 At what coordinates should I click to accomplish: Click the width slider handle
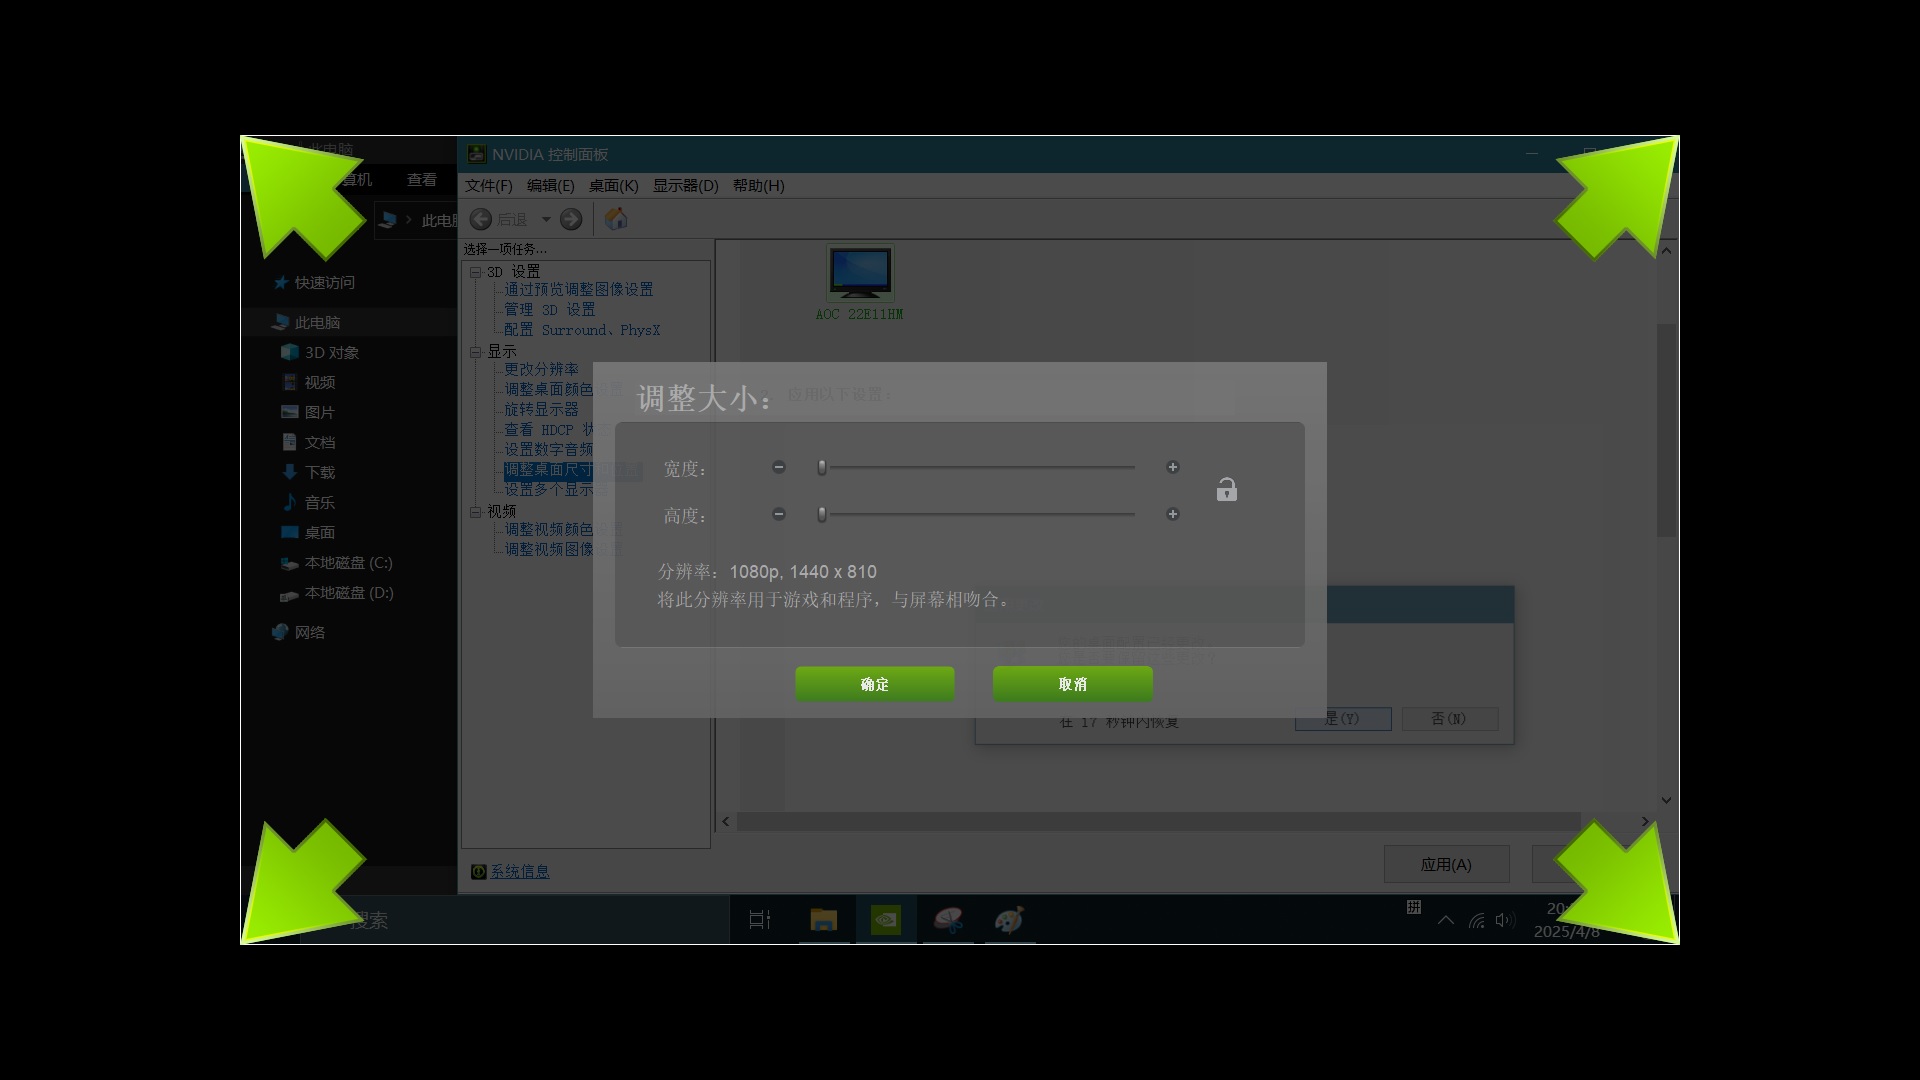coord(822,467)
